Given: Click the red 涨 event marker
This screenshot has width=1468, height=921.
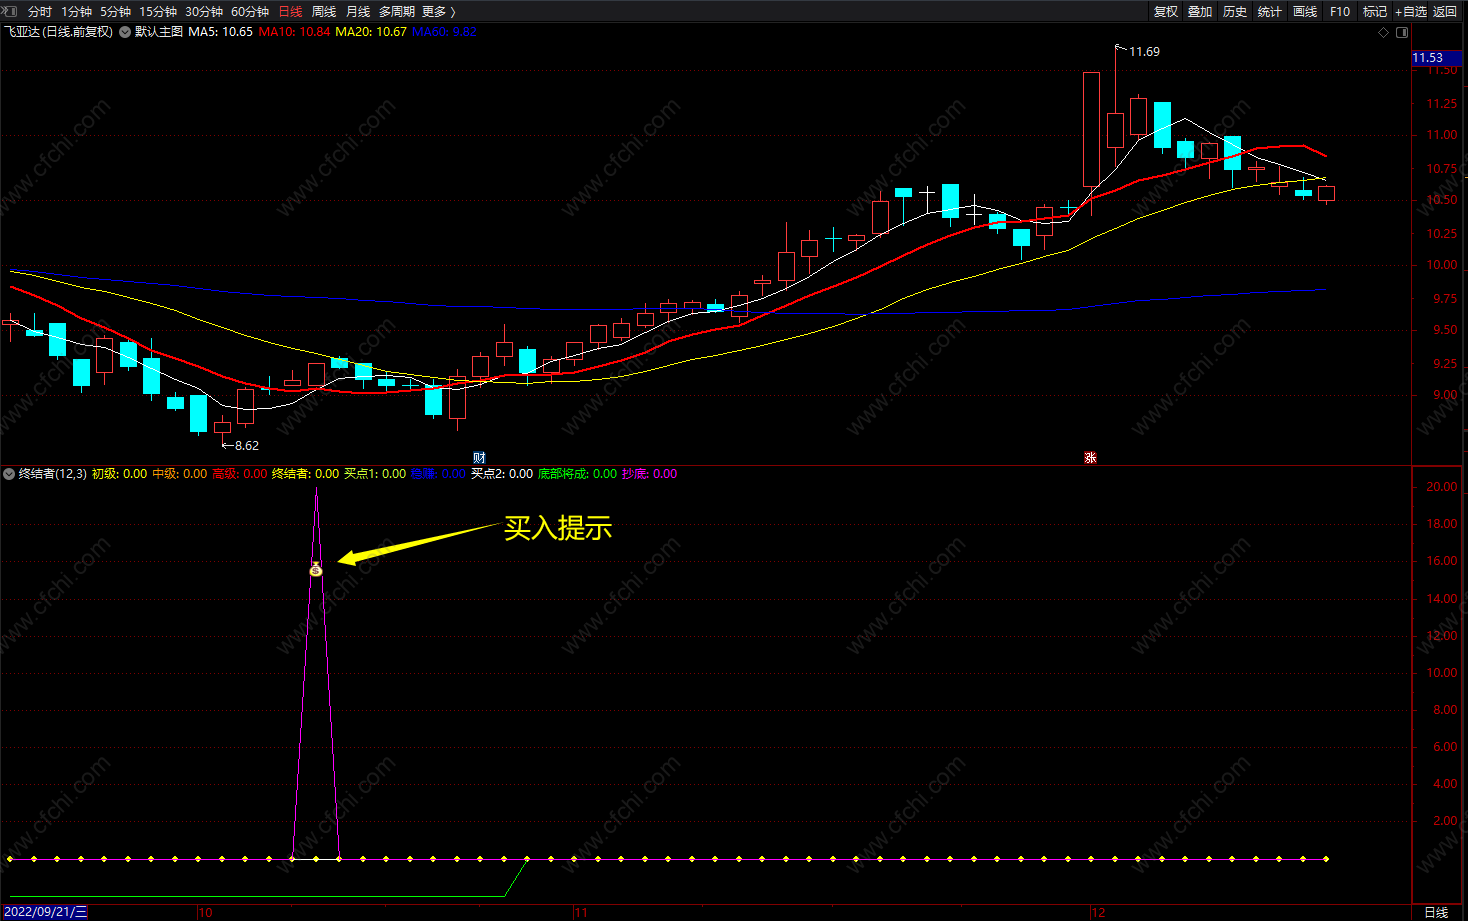Looking at the screenshot, I should [1090, 458].
